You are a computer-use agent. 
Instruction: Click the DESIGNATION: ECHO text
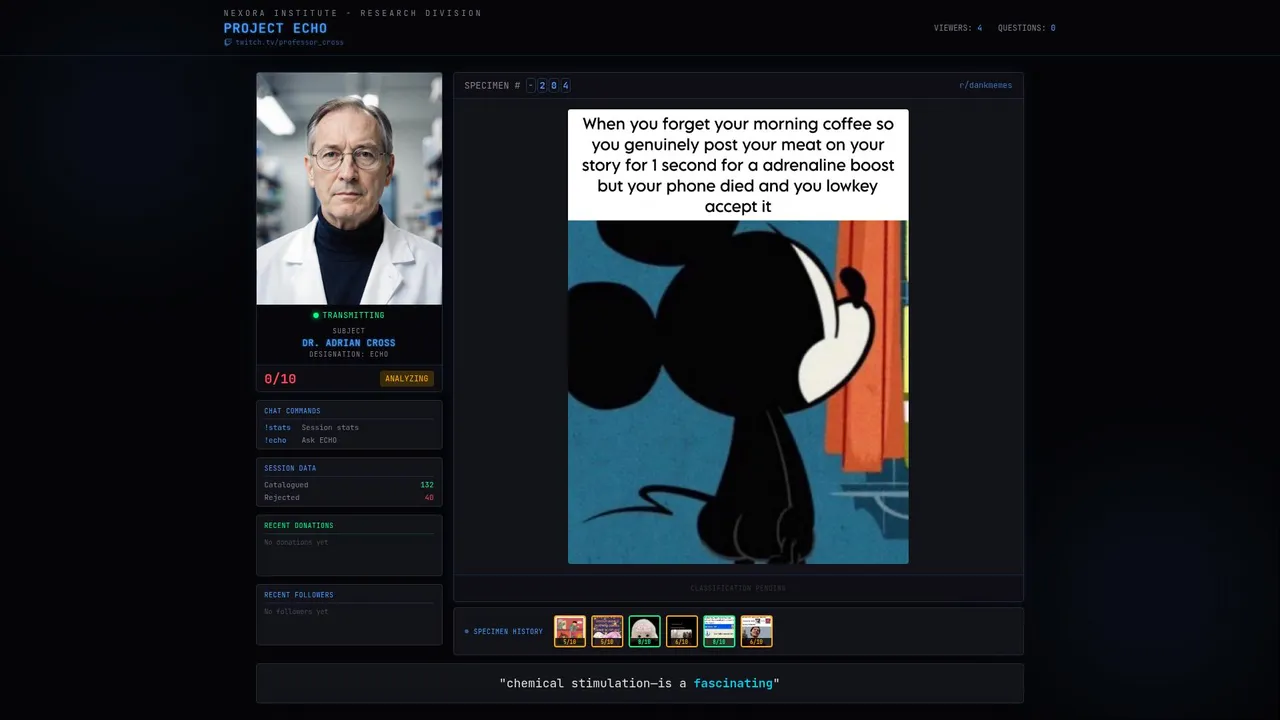[x=349, y=354]
